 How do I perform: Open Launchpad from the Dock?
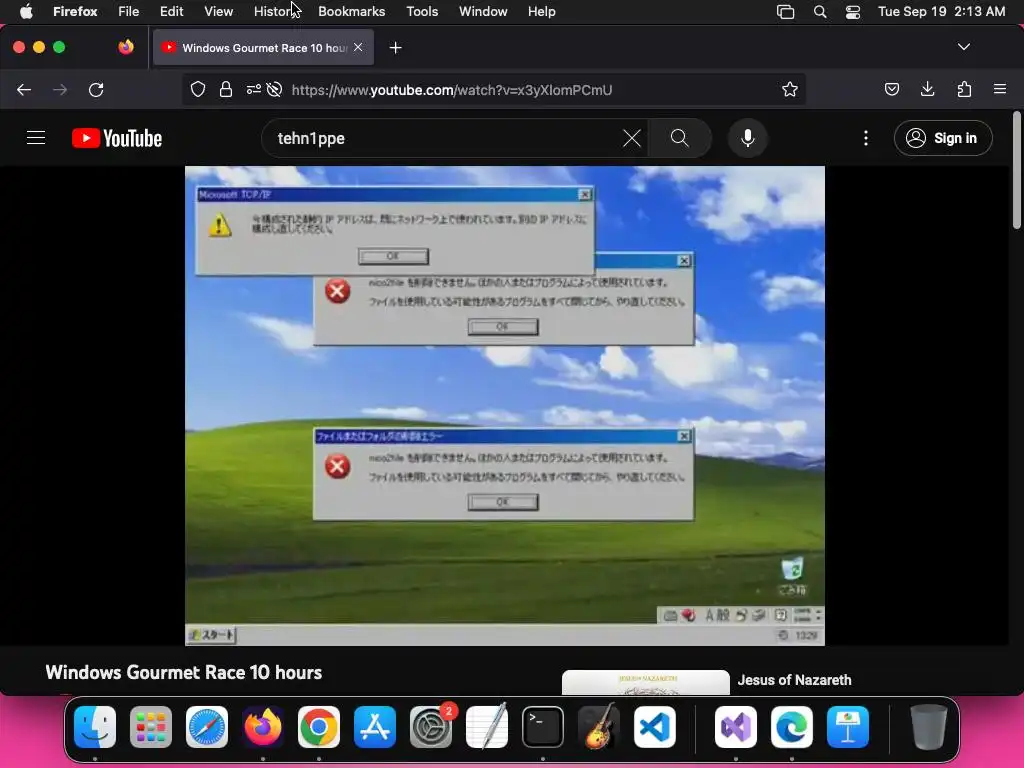151,726
